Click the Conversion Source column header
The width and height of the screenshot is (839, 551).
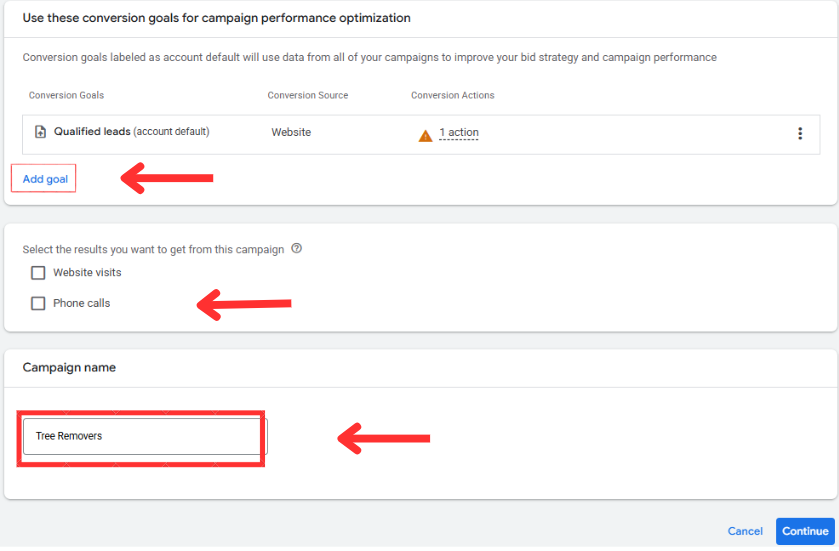[x=307, y=96]
